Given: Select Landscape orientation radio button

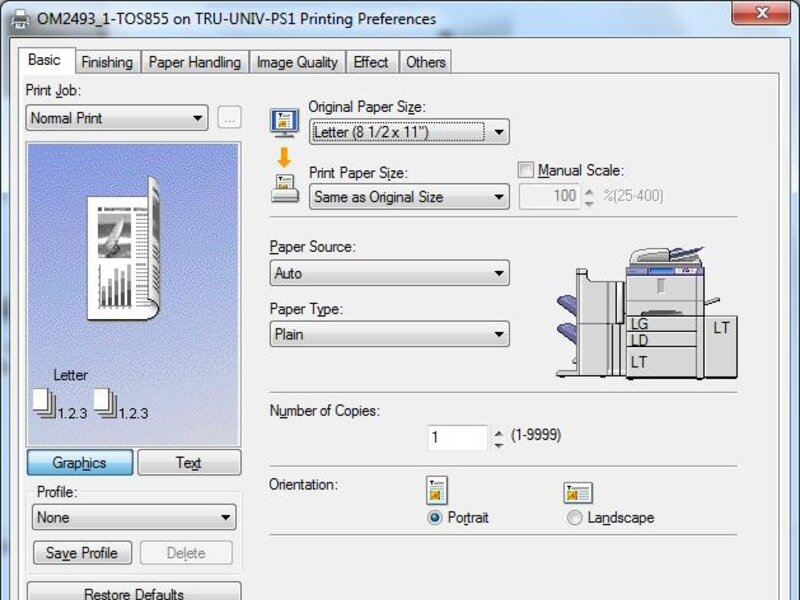Looking at the screenshot, I should point(574,518).
